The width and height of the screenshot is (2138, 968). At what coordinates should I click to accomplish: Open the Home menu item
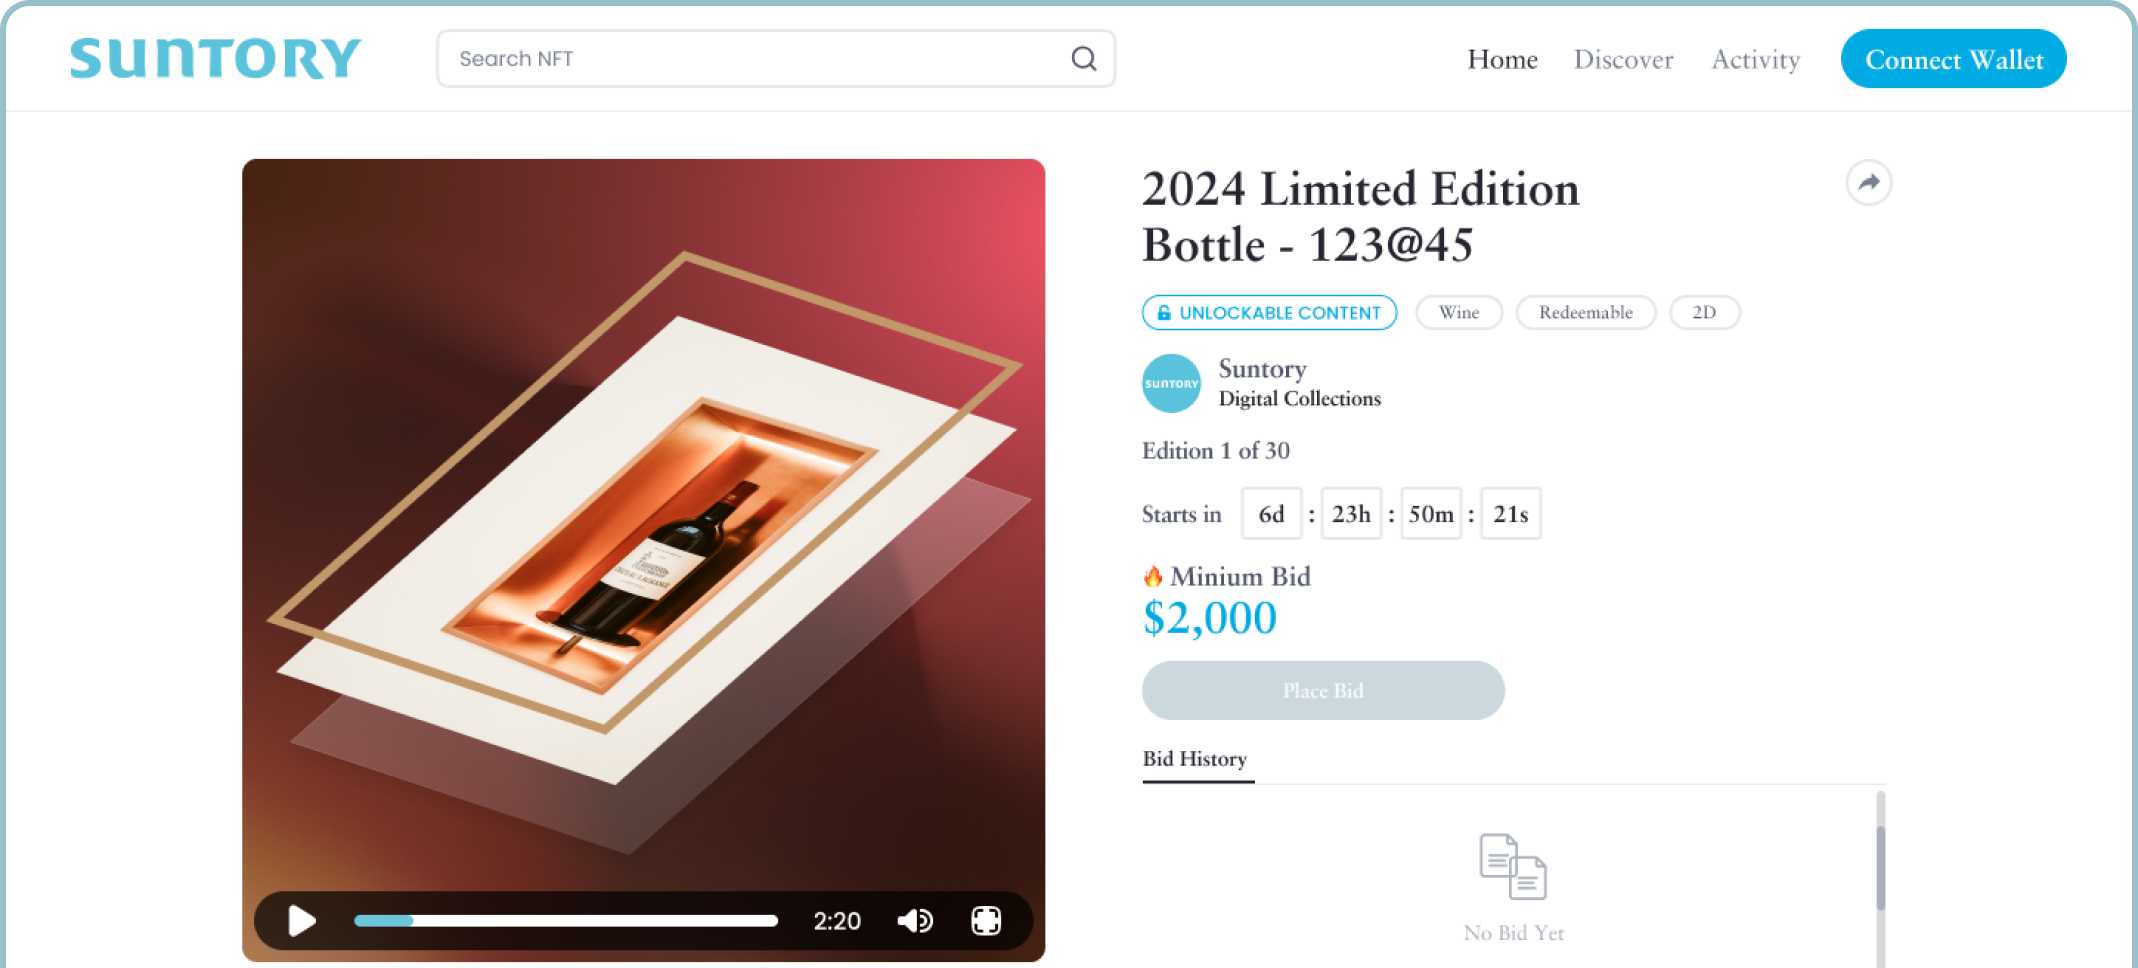coord(1502,60)
